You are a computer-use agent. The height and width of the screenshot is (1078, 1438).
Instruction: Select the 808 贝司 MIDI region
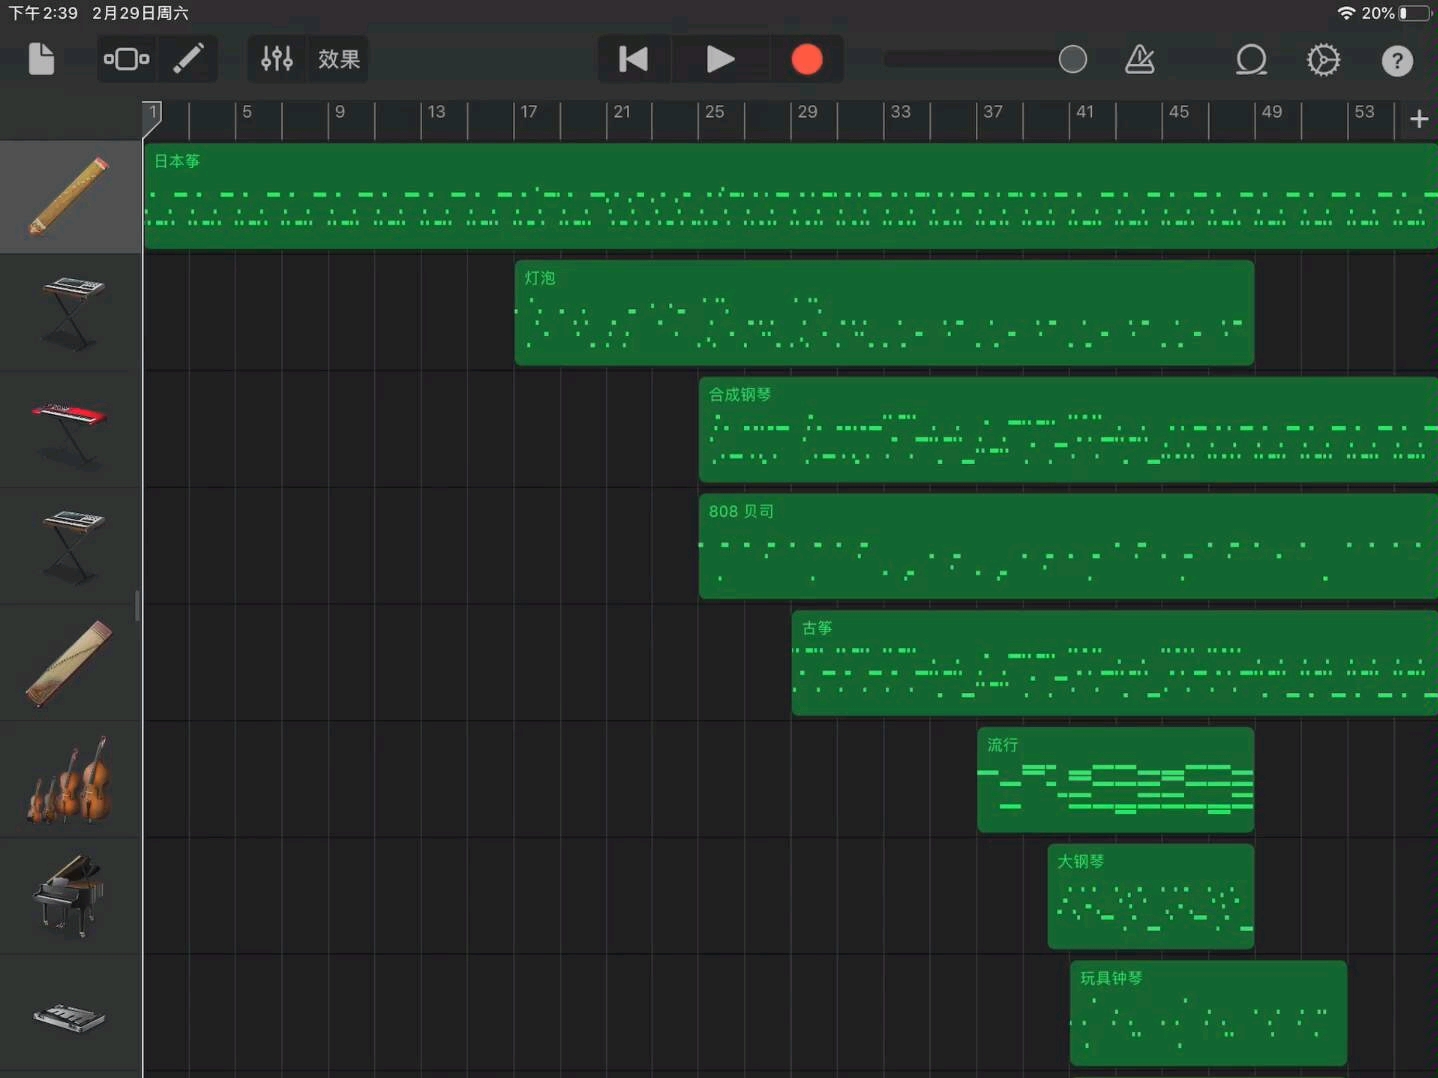[x=1068, y=547]
